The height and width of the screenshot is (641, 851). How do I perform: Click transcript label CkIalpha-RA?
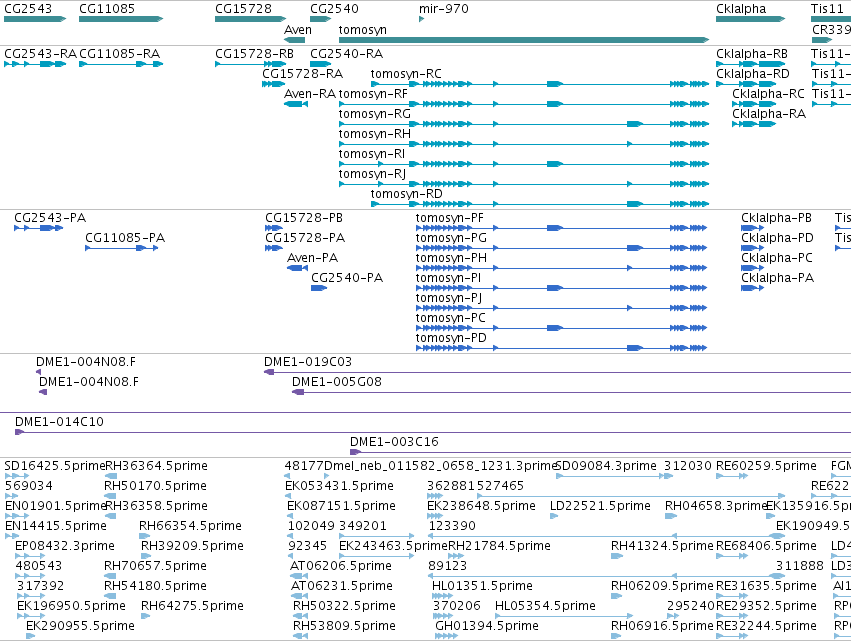point(769,114)
